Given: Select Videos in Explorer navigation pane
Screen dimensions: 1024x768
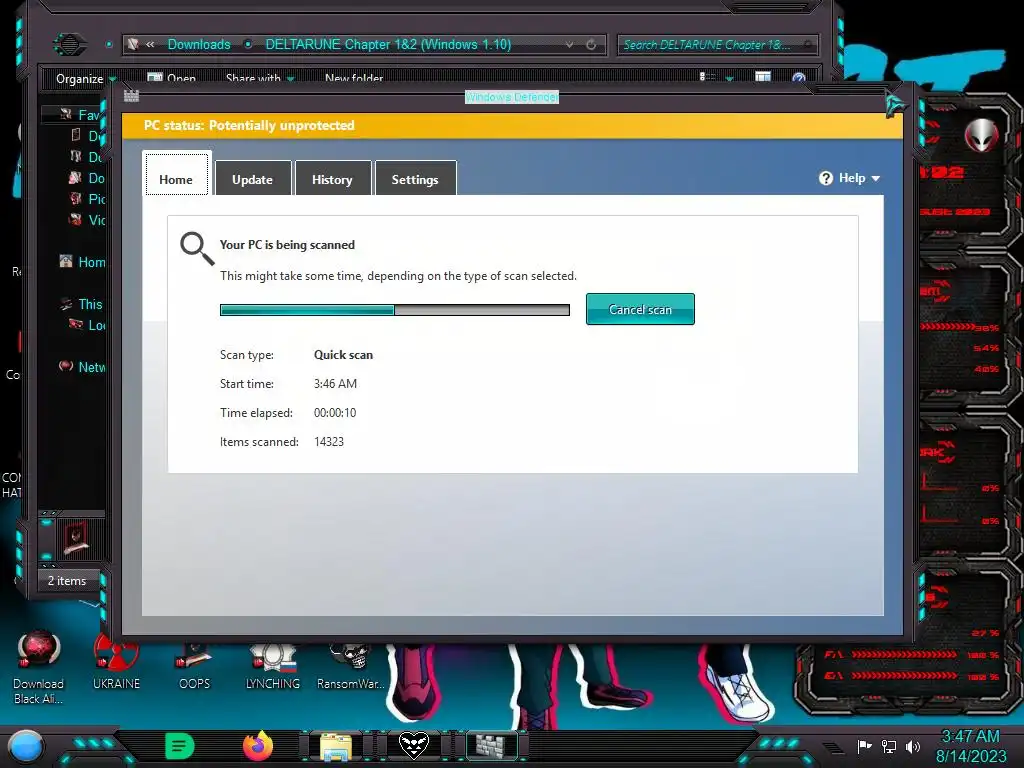Looking at the screenshot, I should [87, 219].
